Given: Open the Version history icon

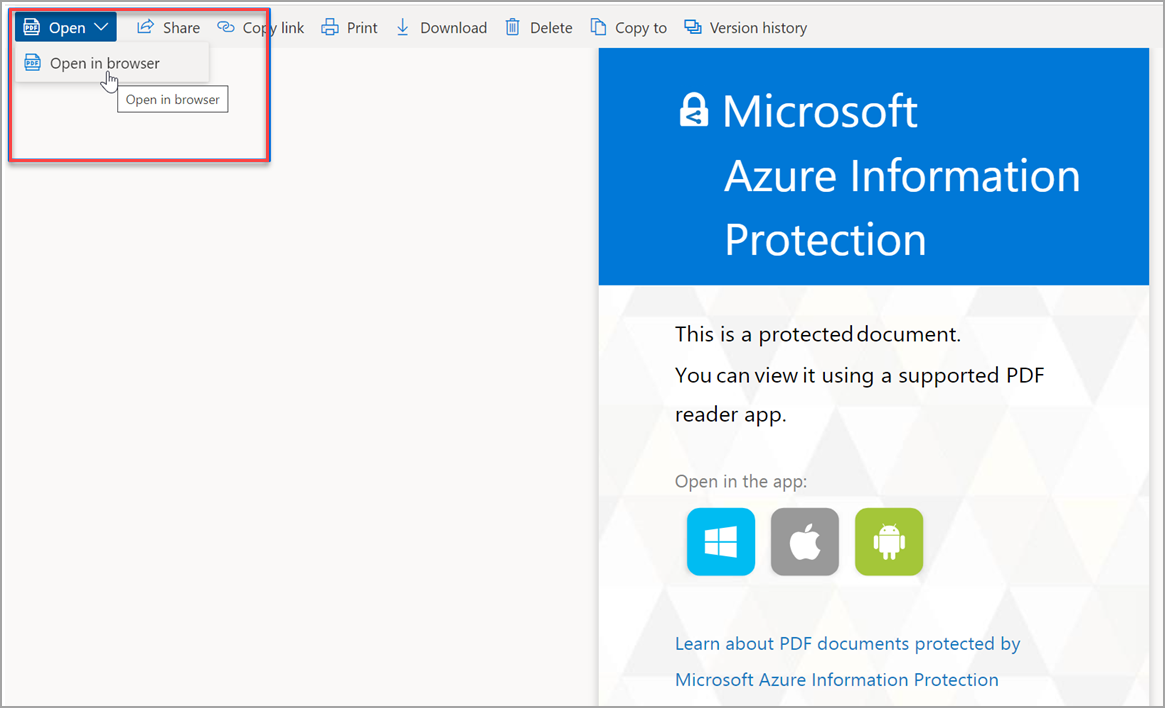Looking at the screenshot, I should click(x=692, y=27).
